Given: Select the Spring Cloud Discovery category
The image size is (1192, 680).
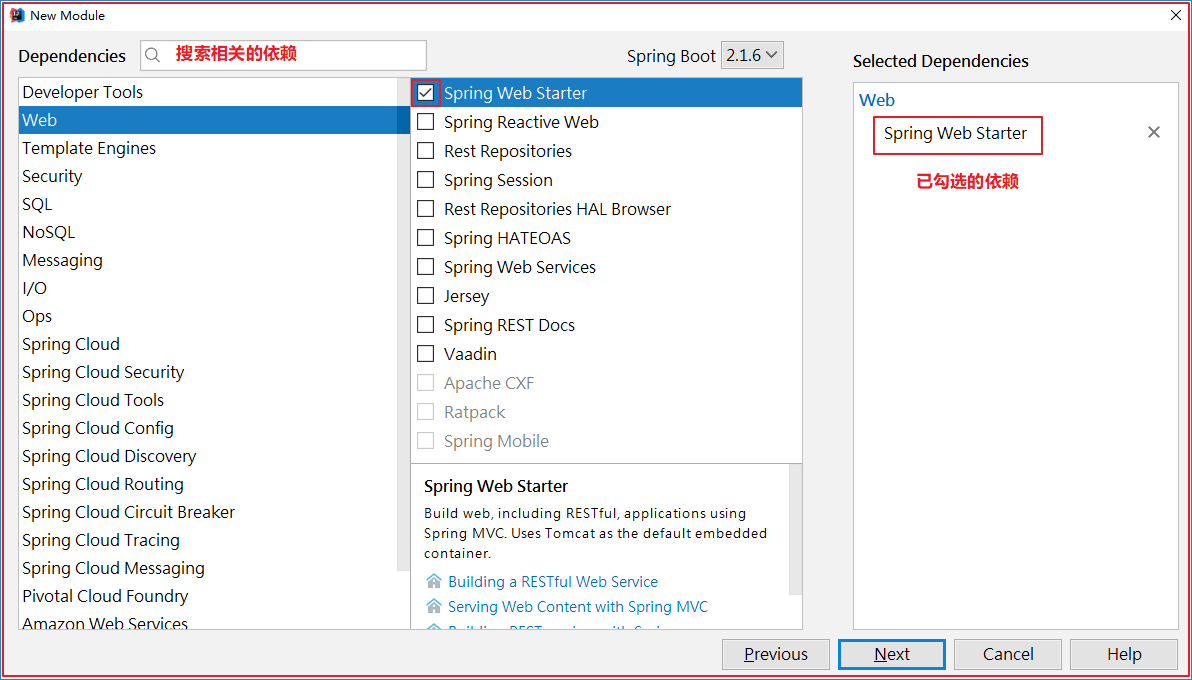Looking at the screenshot, I should click(x=208, y=456).
